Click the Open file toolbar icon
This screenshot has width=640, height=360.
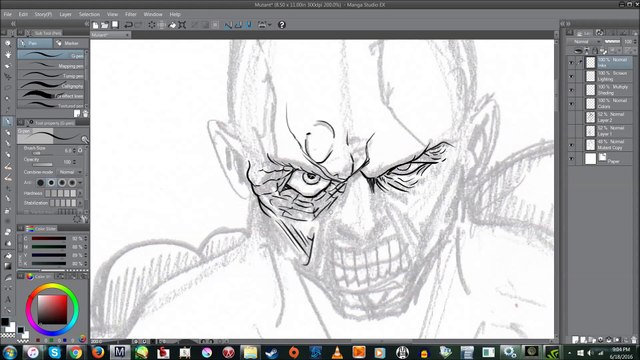coord(105,25)
